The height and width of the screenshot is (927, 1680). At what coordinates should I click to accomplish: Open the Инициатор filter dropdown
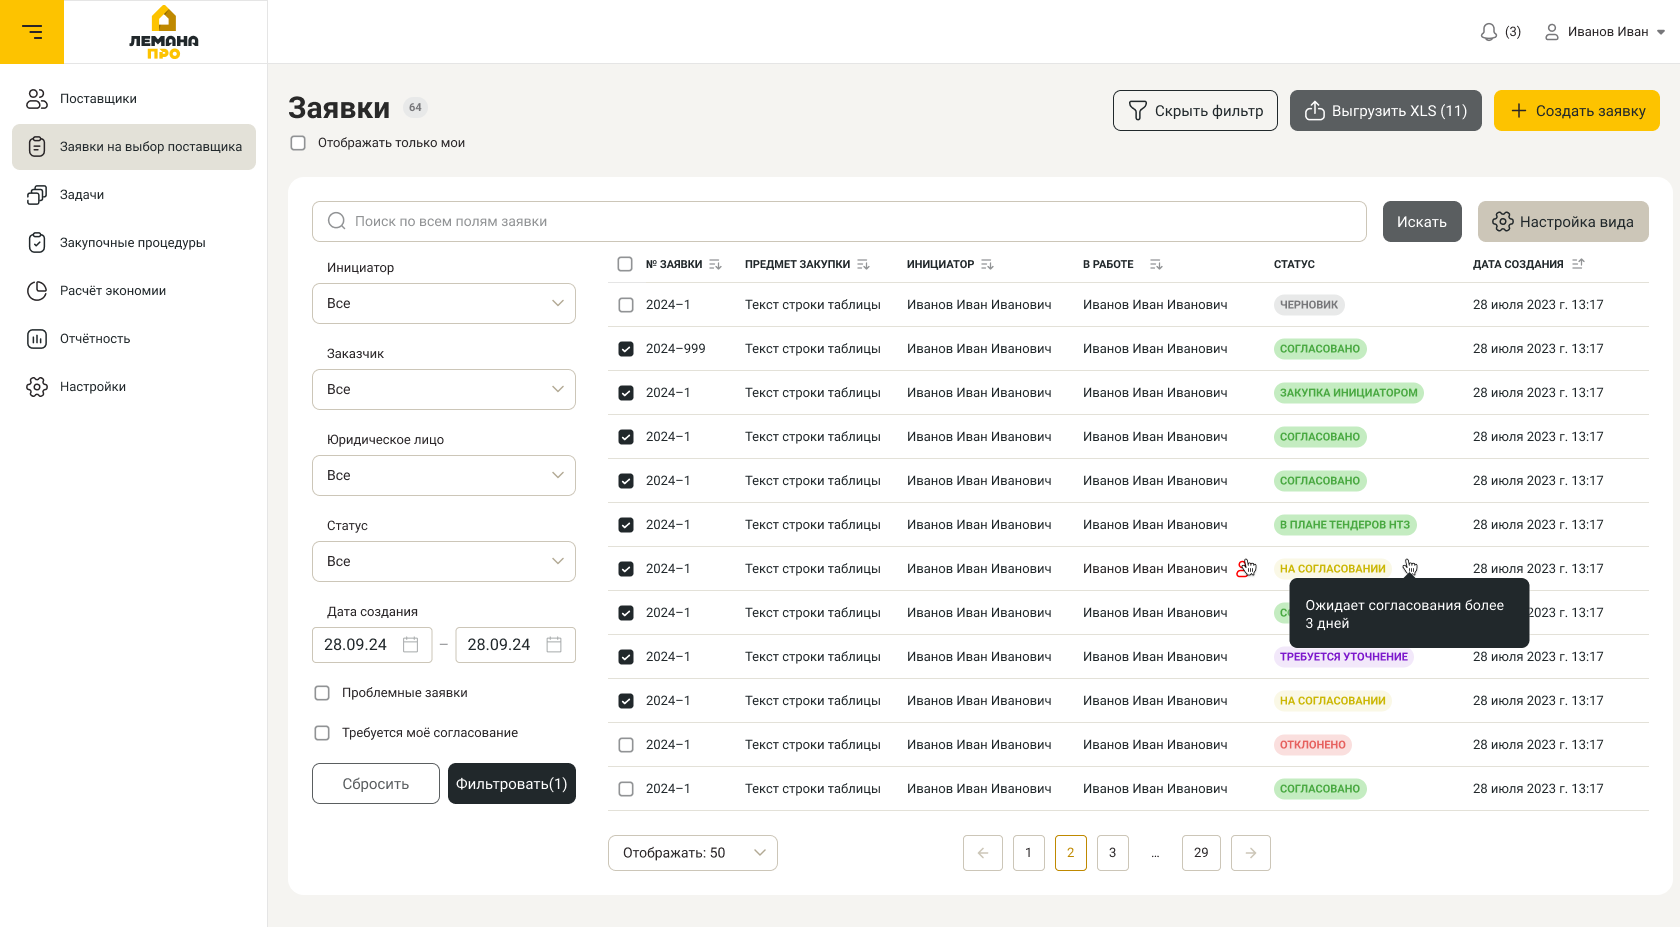pos(444,303)
